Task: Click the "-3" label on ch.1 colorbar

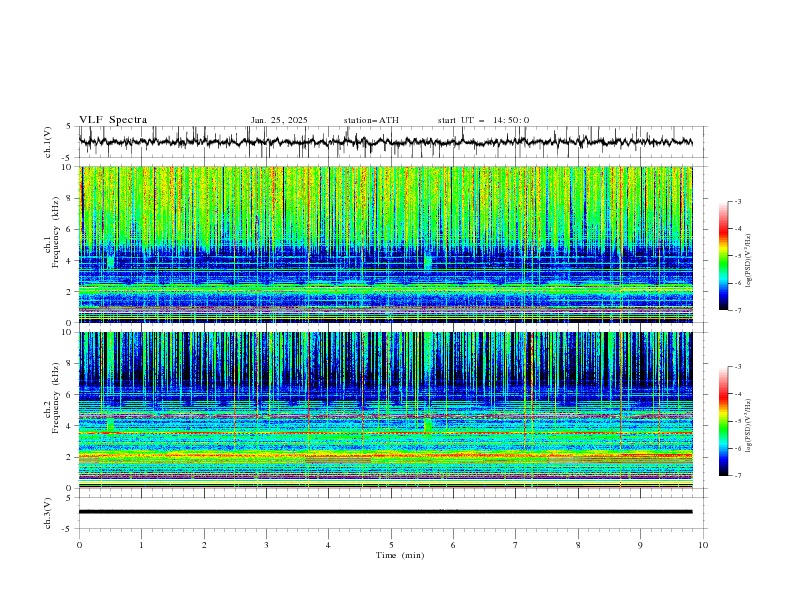Action: pos(737,201)
